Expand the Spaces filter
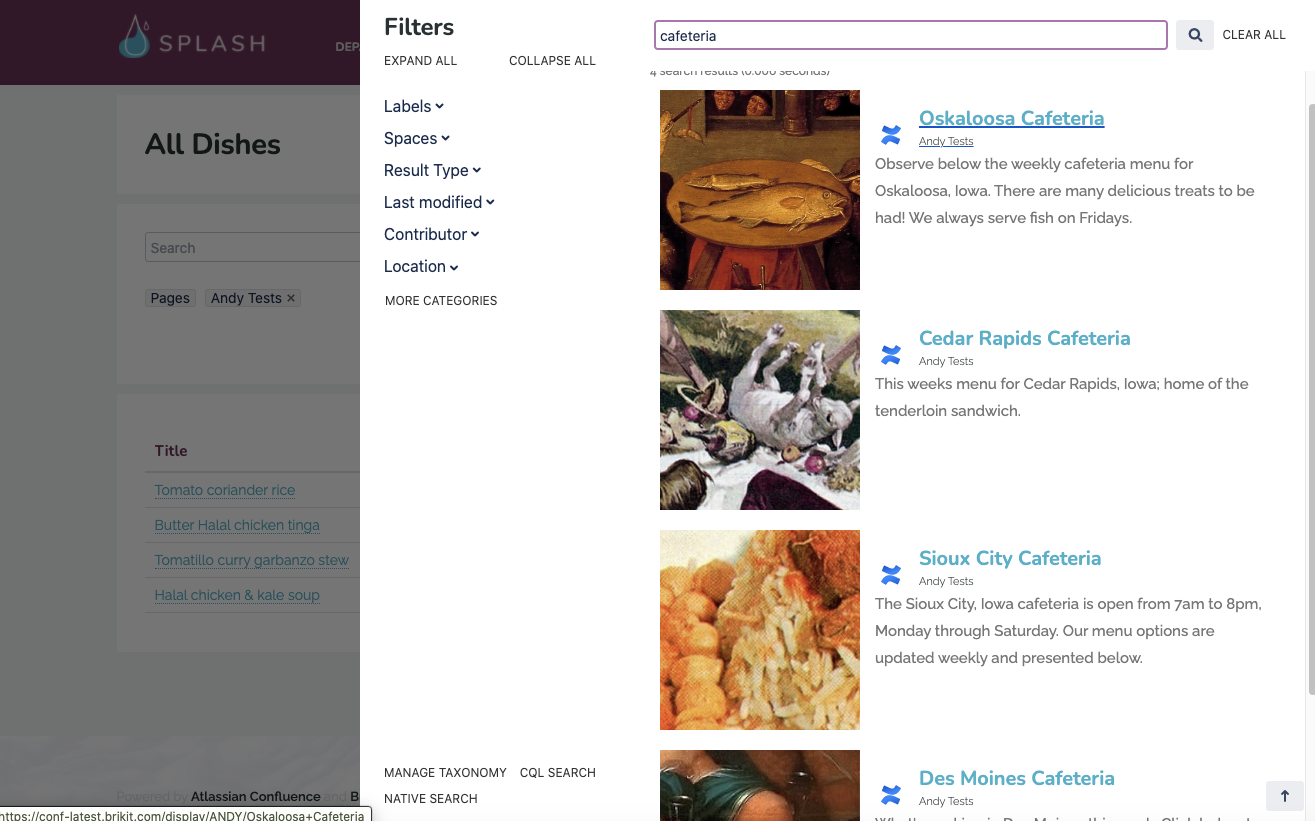The image size is (1315, 821). click(417, 138)
